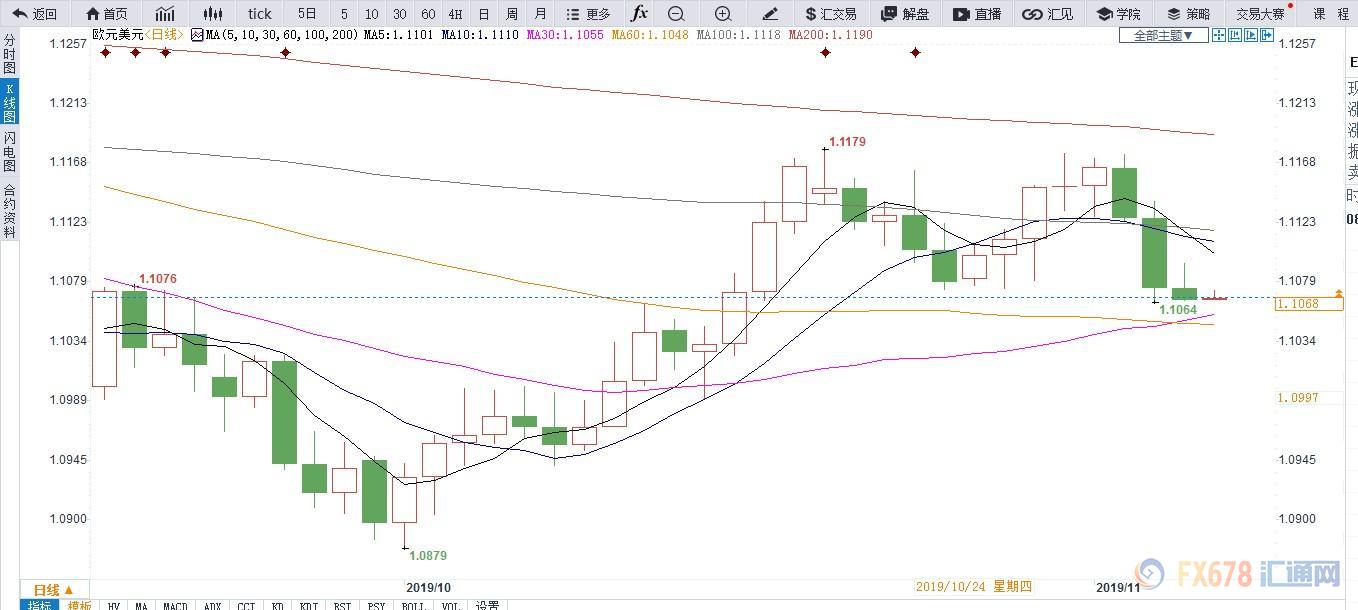Select the RSI indicator tab
The image size is (1358, 610).
(343, 605)
